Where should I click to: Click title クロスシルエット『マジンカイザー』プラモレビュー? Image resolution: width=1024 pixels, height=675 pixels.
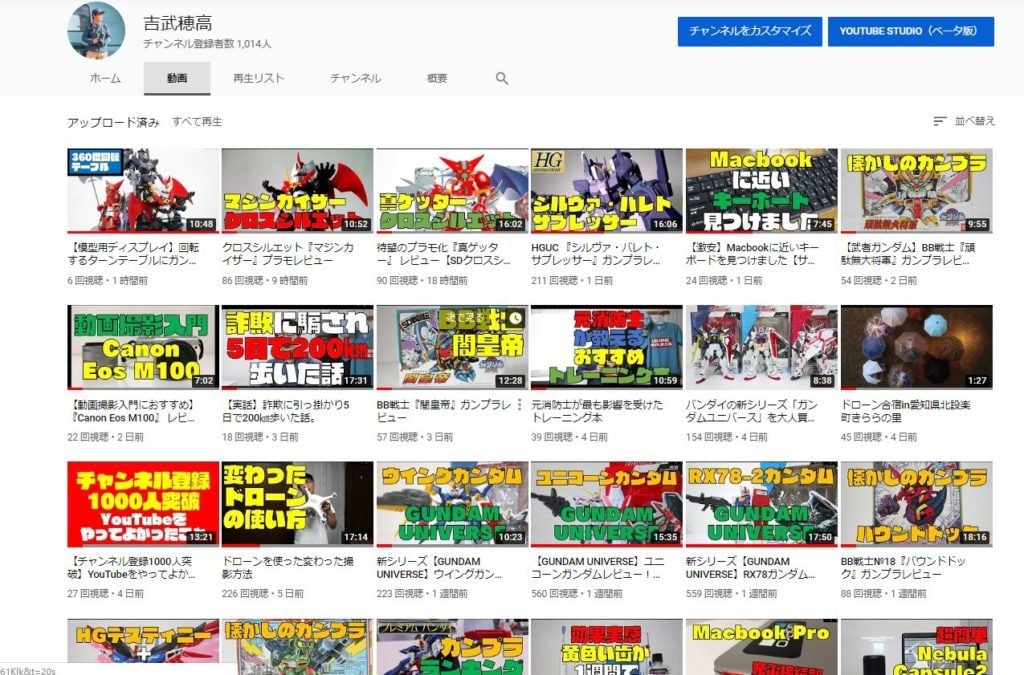[288, 254]
